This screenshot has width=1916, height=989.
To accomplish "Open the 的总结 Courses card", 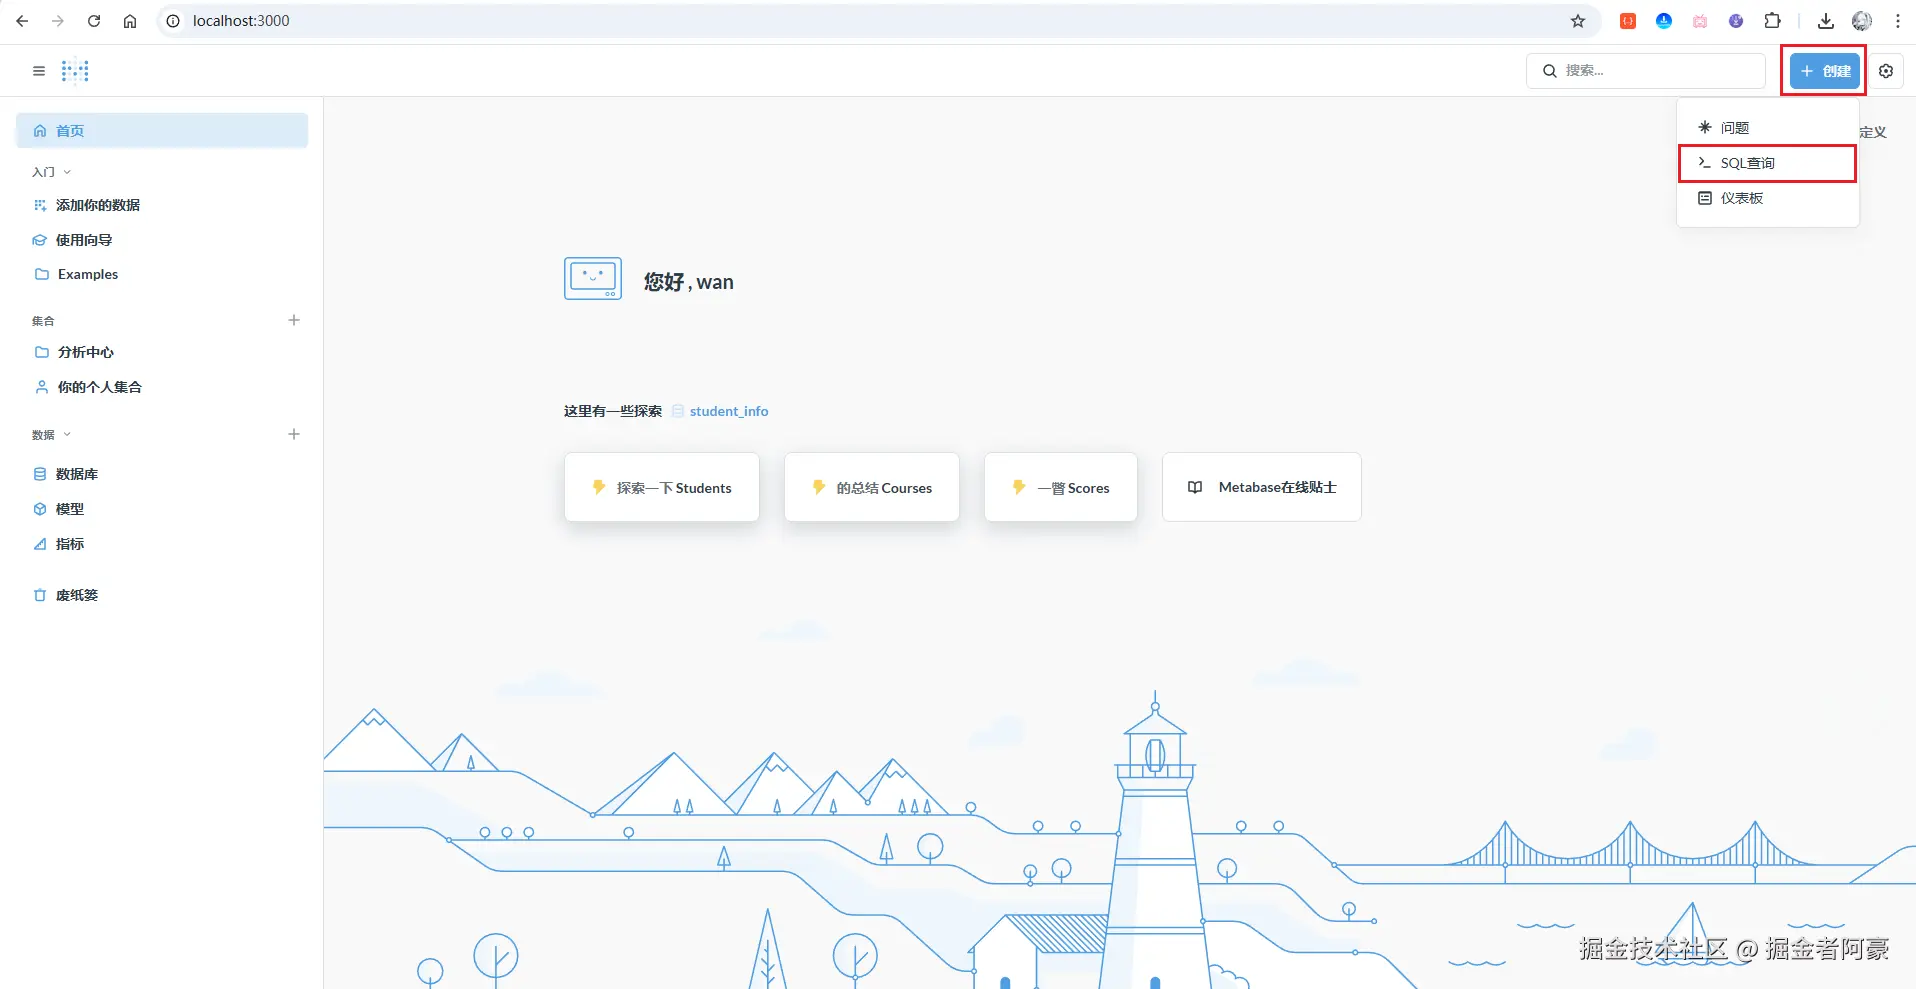I will point(872,487).
